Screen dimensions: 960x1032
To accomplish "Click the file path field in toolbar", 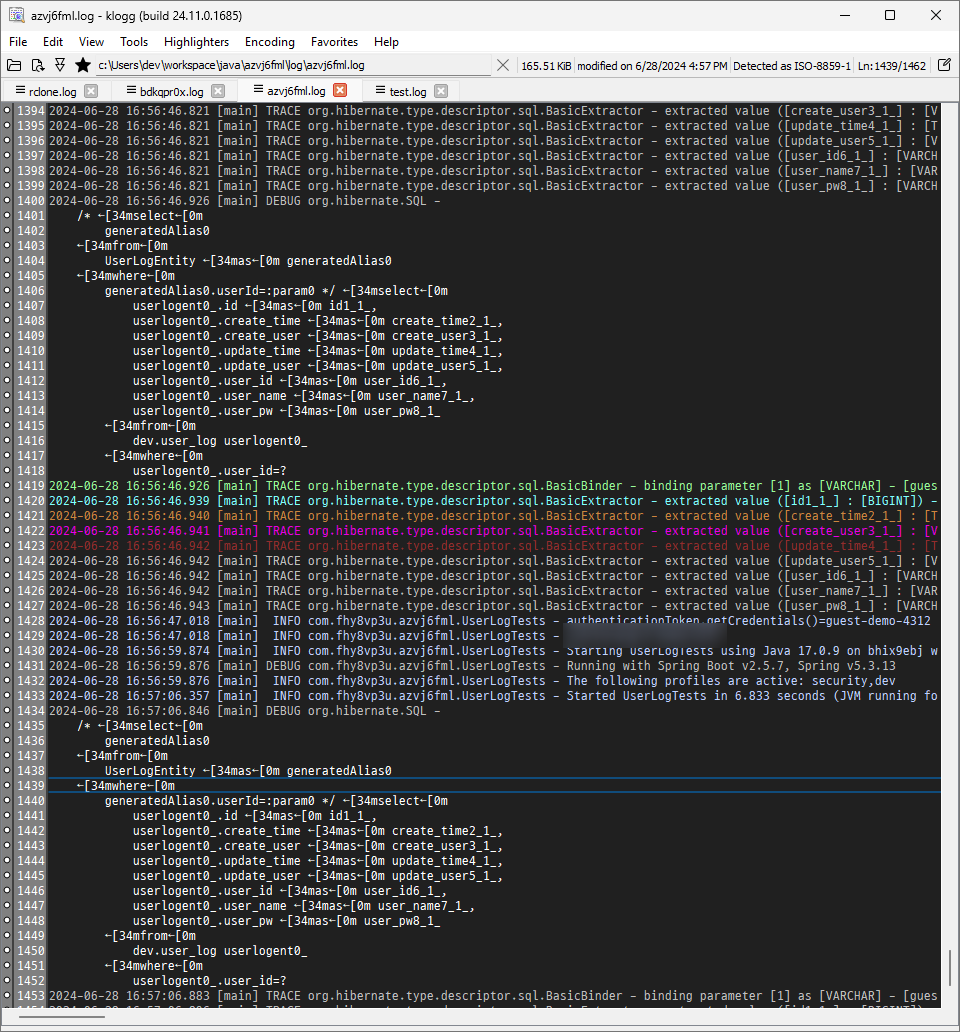I will tap(295, 65).
